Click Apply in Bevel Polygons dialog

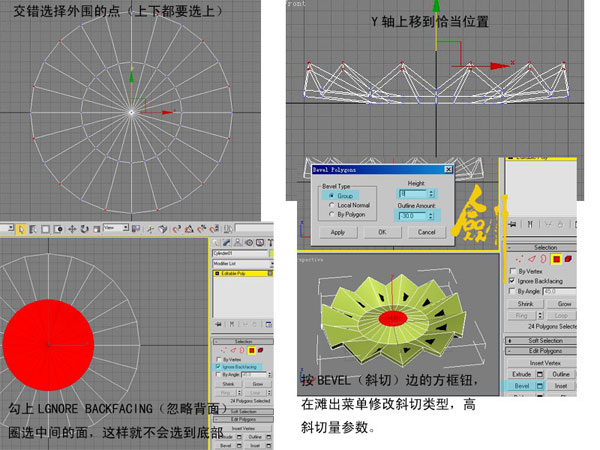click(338, 232)
